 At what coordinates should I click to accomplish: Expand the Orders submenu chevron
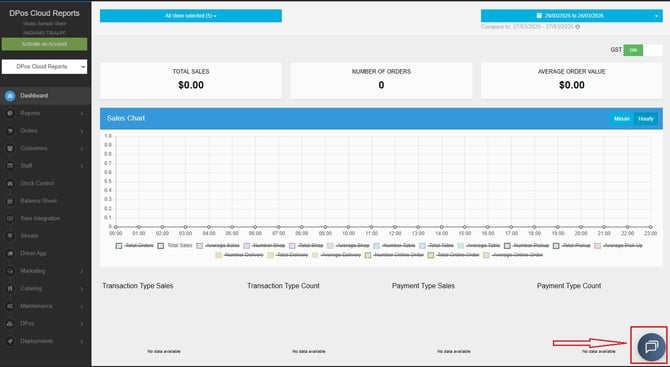click(82, 131)
